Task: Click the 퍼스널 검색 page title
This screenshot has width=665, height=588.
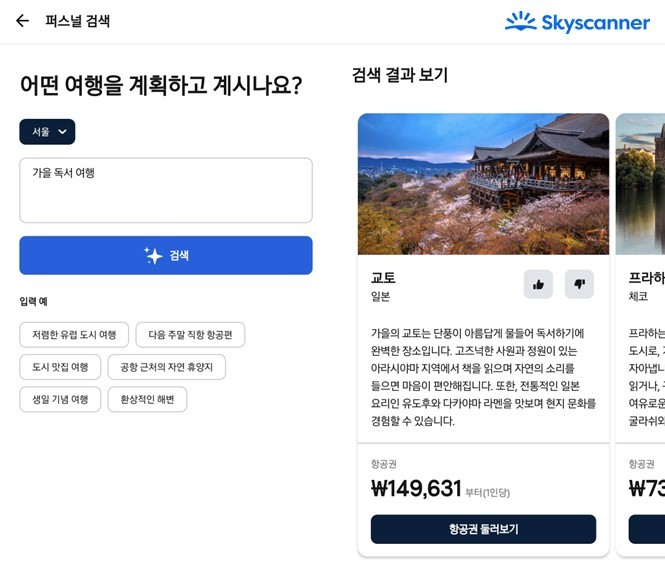Action: 78,21
